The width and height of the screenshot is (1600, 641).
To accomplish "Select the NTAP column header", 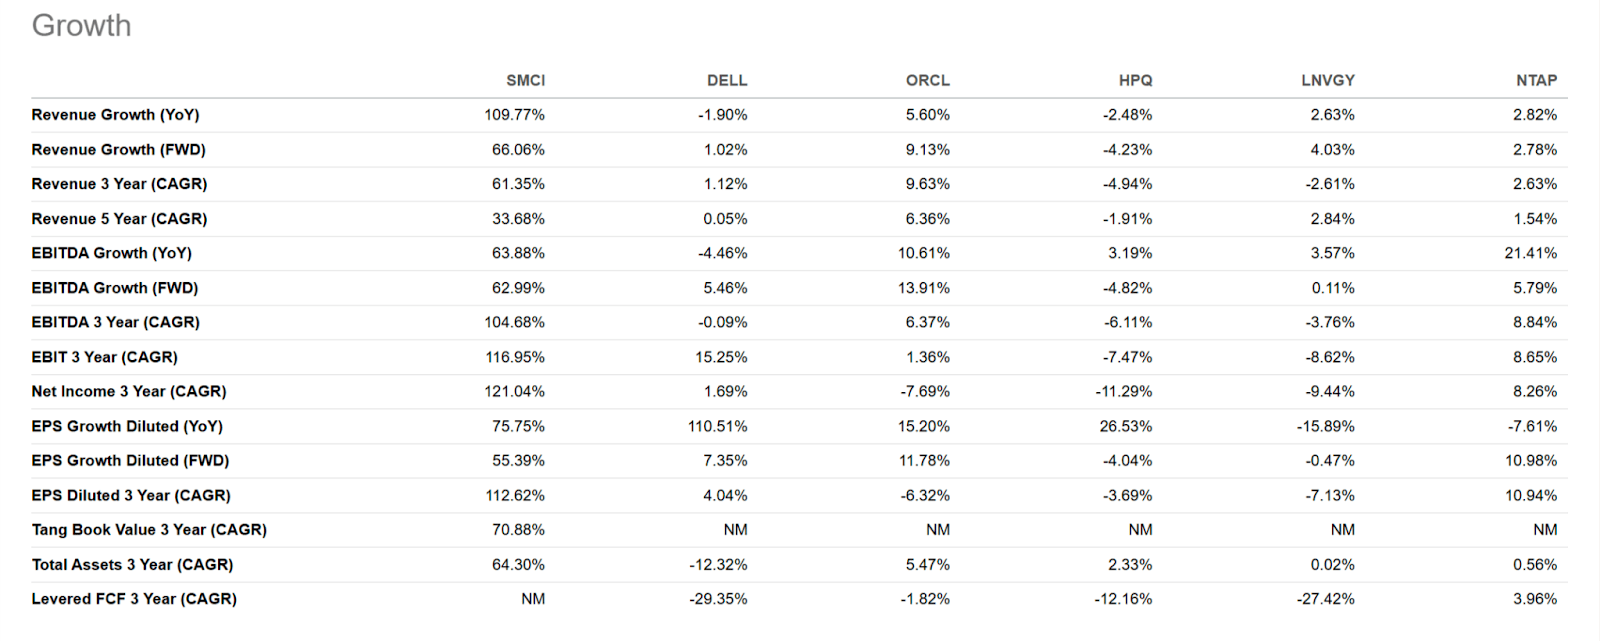I will [1536, 81].
